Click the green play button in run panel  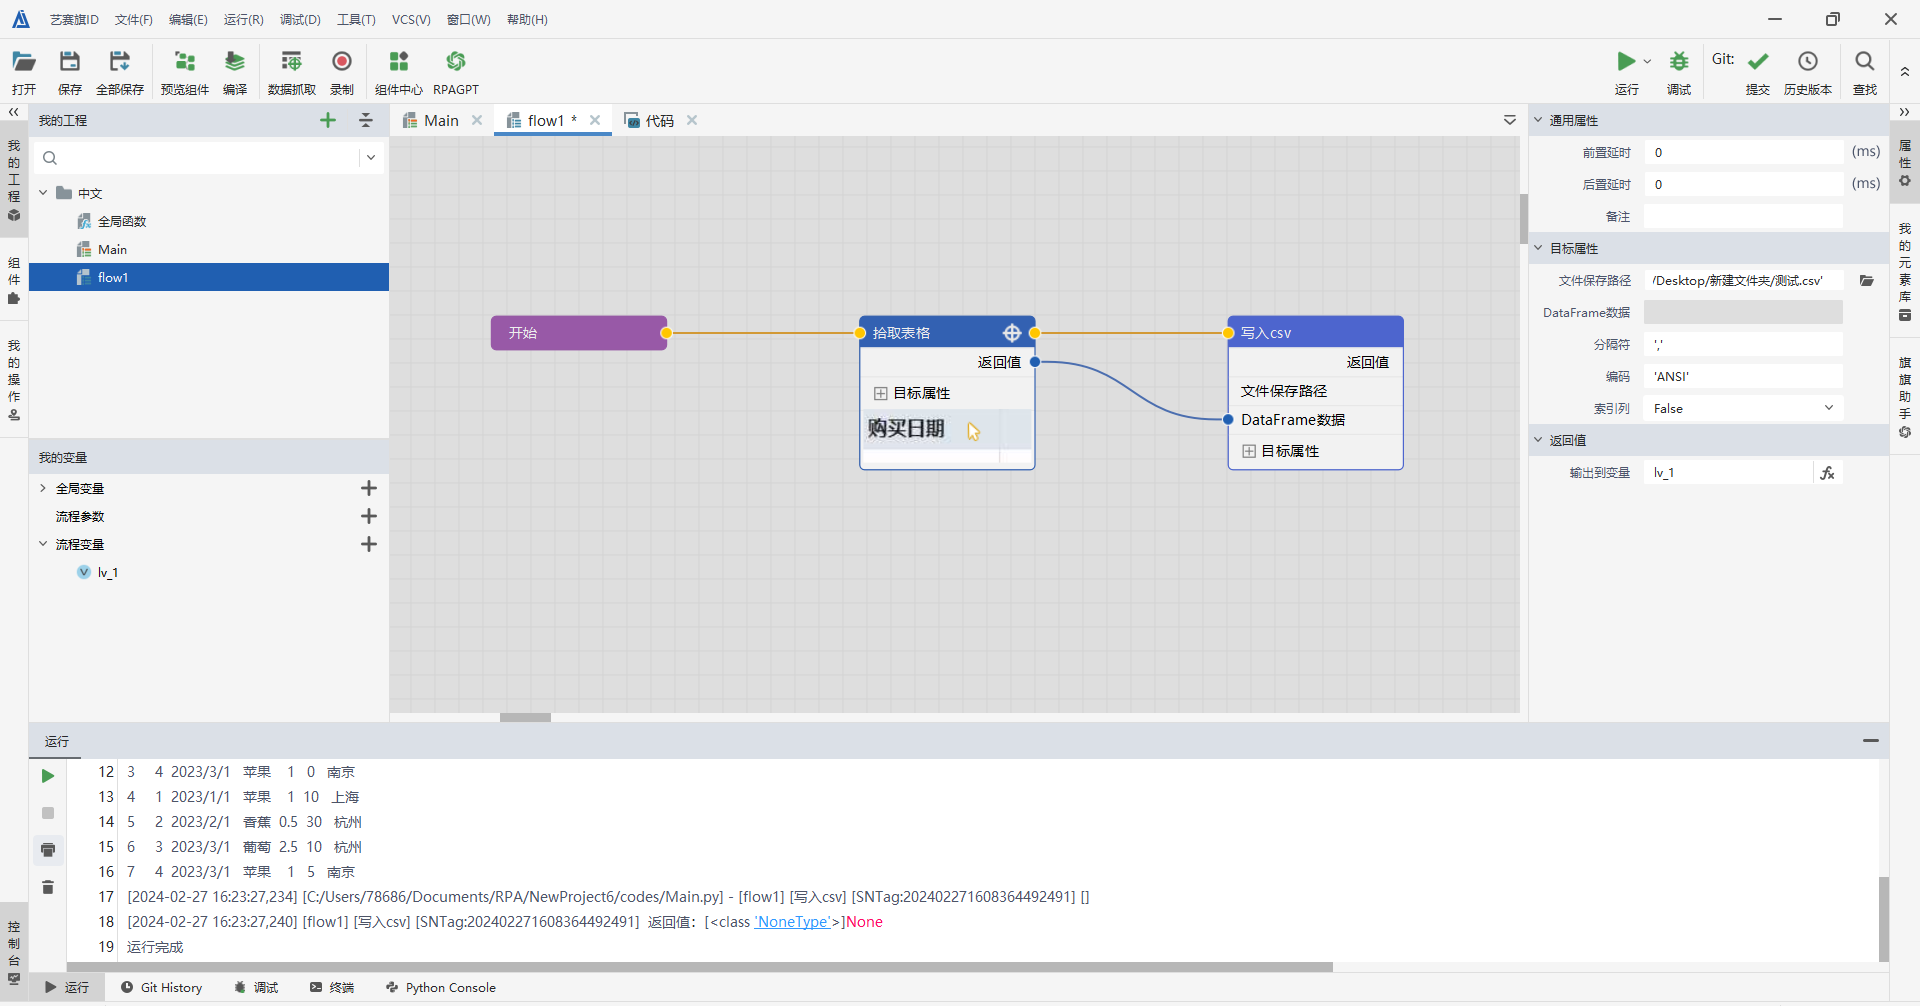(x=48, y=776)
